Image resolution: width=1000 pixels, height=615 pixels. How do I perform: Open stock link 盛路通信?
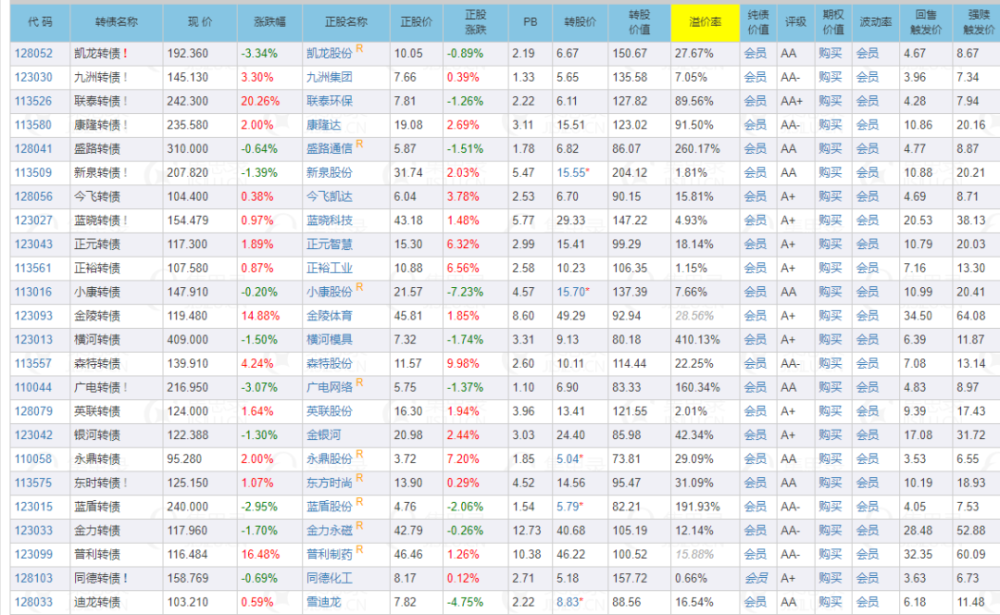pyautogui.click(x=329, y=149)
